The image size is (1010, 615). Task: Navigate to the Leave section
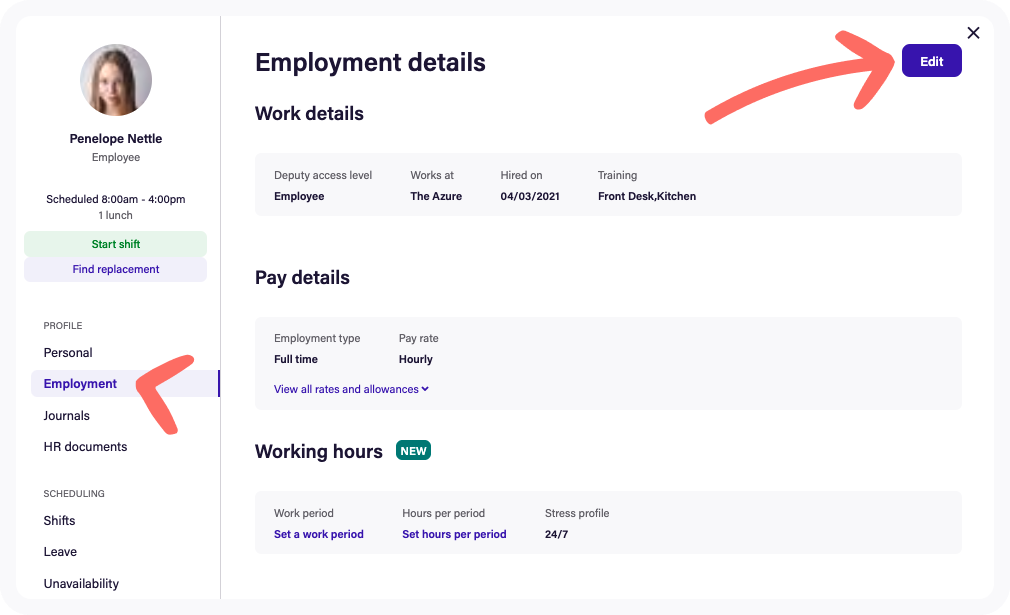60,552
